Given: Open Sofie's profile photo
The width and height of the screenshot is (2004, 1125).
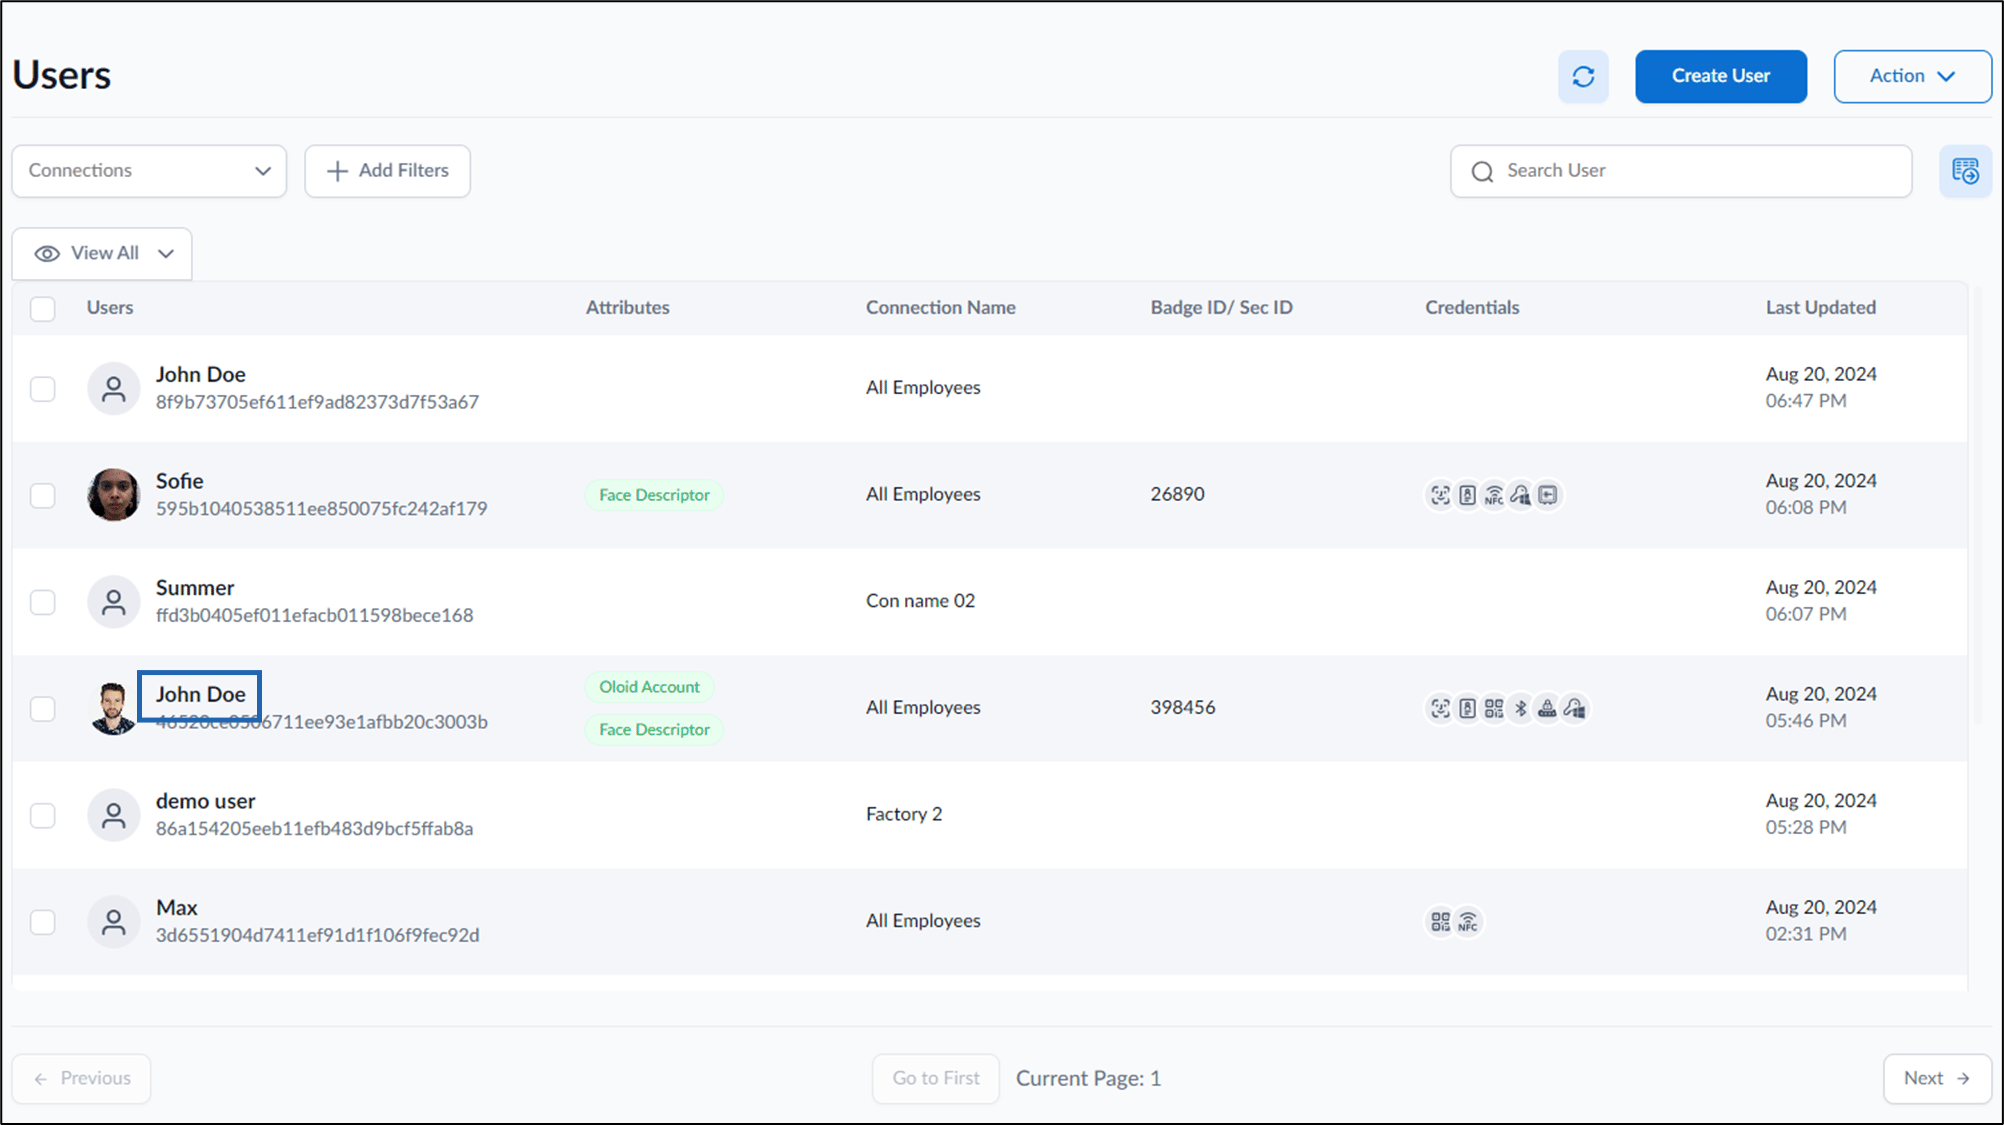Looking at the screenshot, I should pos(113,495).
